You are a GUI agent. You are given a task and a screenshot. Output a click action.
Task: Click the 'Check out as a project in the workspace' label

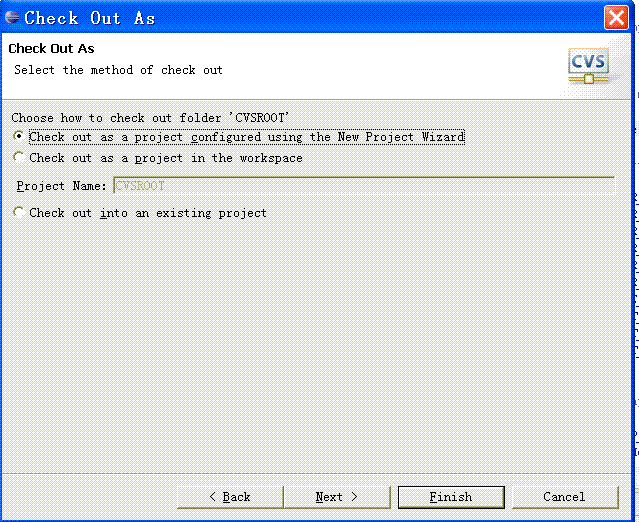(166, 158)
